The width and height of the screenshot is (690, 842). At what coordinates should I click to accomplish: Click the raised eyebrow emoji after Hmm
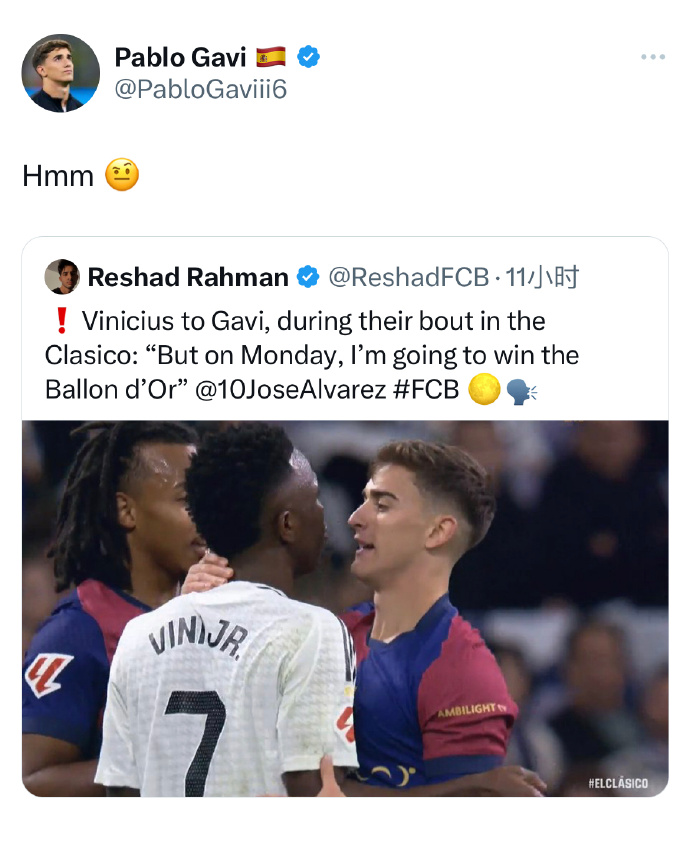(x=122, y=176)
